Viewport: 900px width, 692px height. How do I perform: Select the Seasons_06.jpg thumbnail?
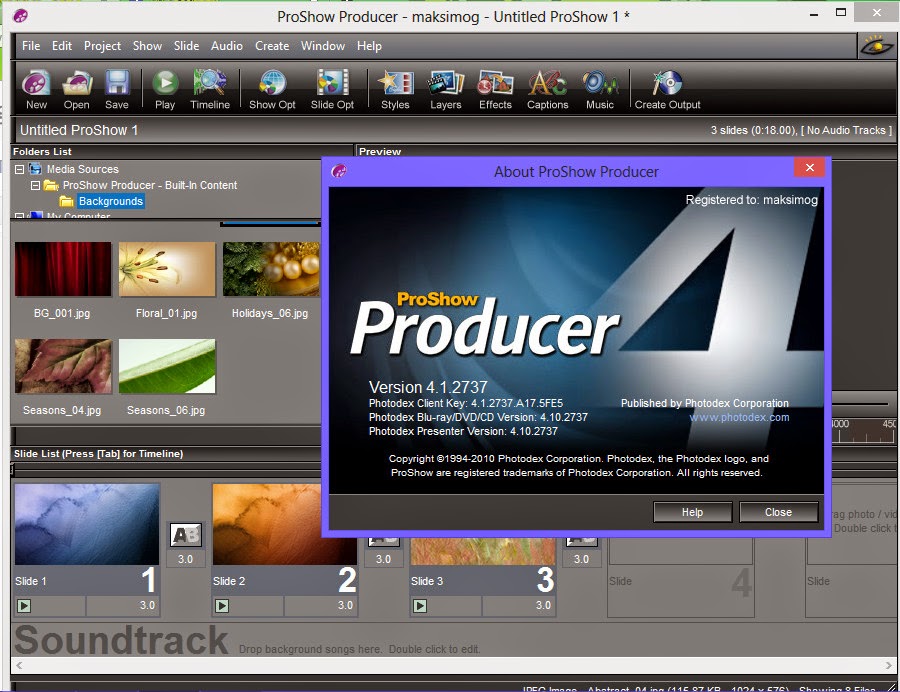(167, 366)
